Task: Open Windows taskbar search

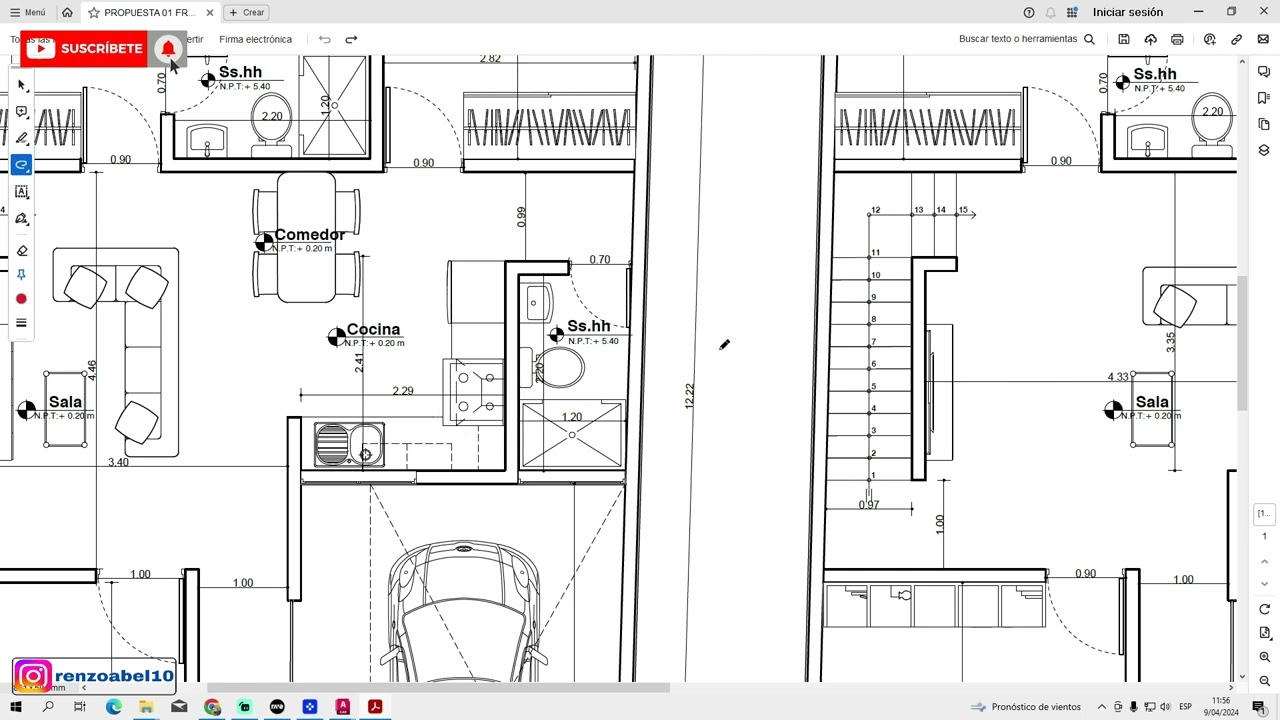Action: point(48,707)
